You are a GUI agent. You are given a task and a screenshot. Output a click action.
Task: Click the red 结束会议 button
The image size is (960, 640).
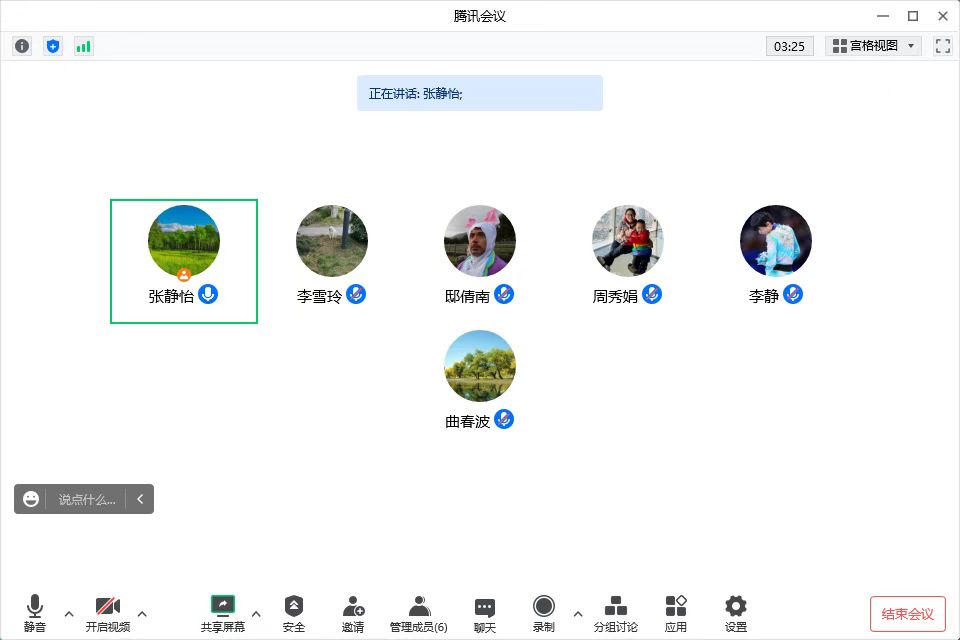[907, 614]
